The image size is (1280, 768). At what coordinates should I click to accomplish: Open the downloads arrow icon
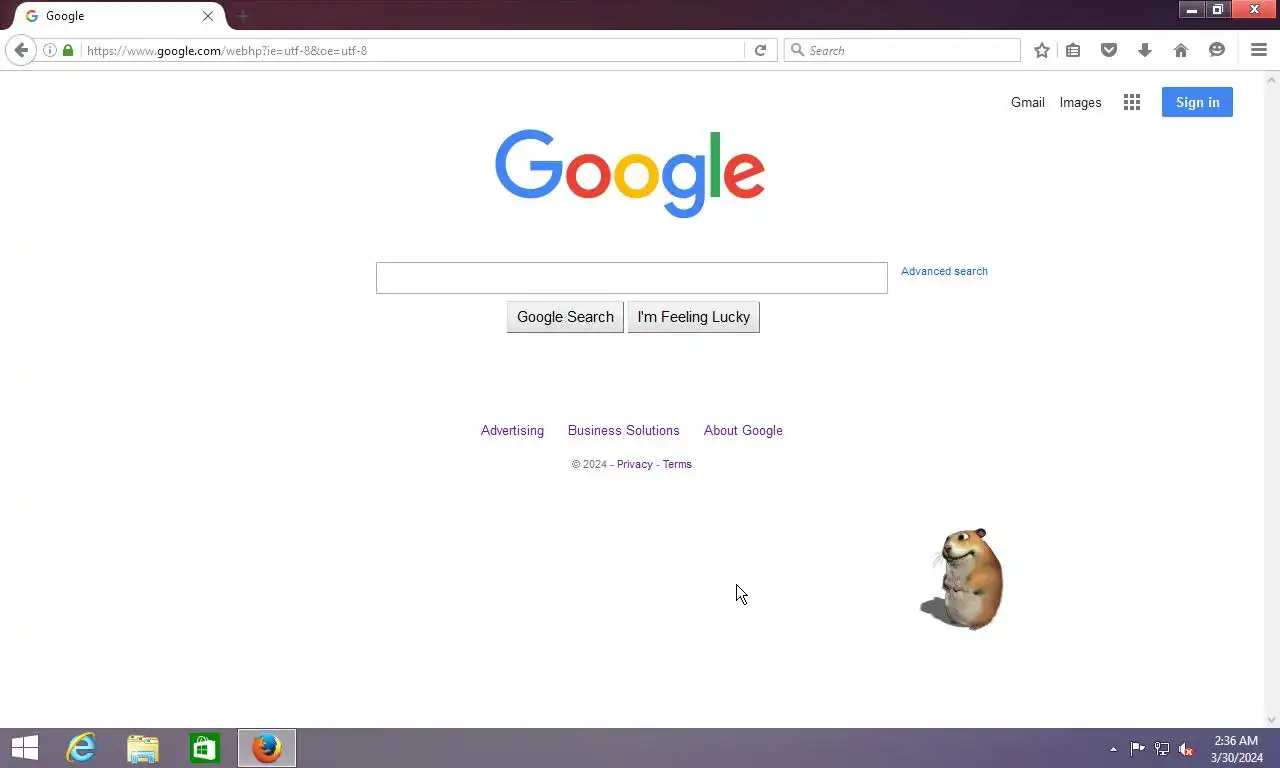(1145, 50)
